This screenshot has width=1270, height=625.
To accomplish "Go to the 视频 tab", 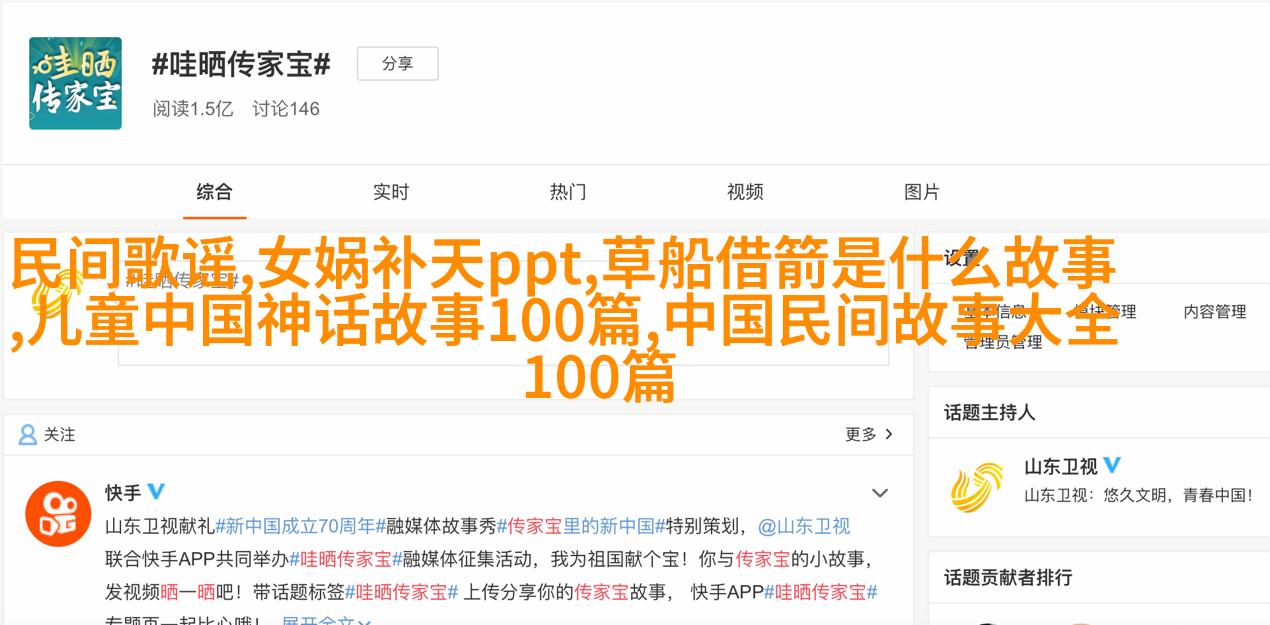I will click(745, 192).
